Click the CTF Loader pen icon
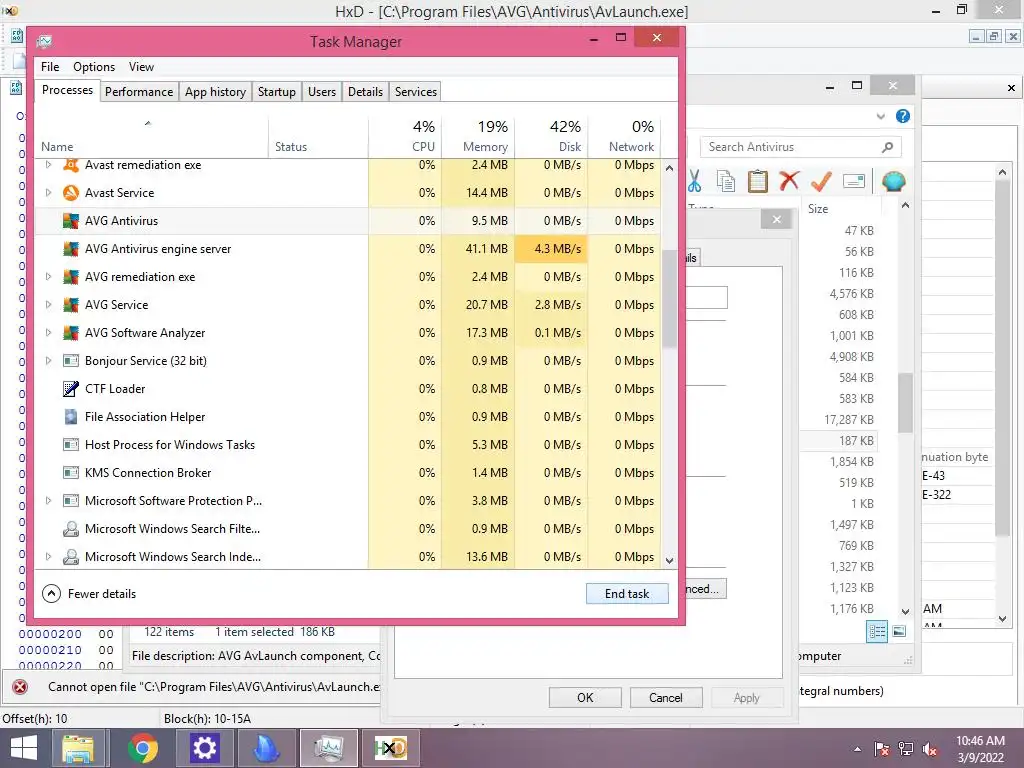This screenshot has height=768, width=1024. click(x=71, y=389)
